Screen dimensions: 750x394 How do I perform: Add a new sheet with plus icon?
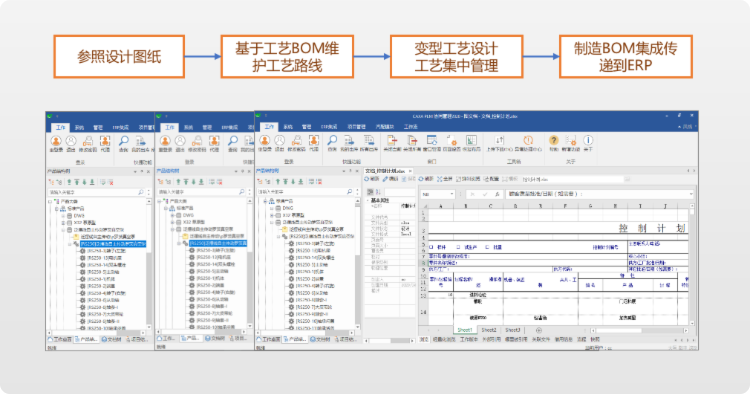tap(539, 330)
